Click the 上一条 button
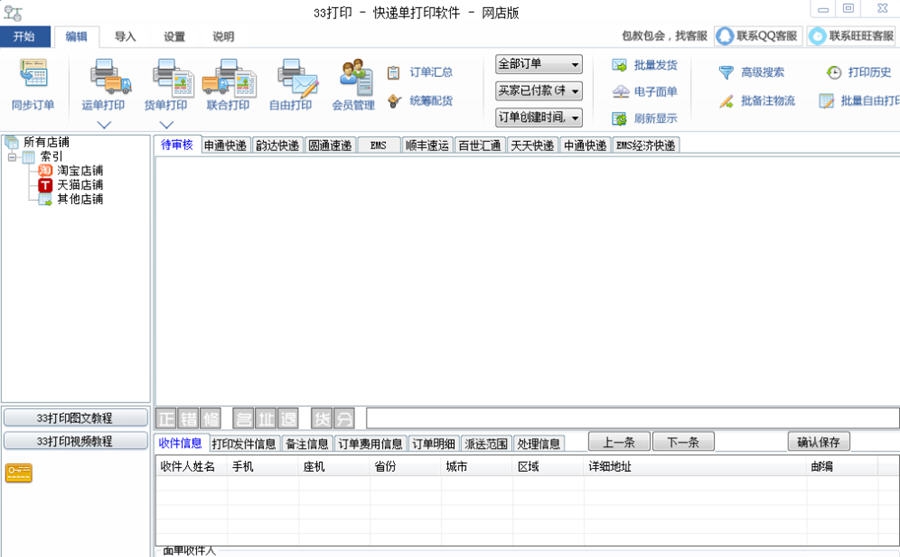This screenshot has height=557, width=900. coord(619,442)
